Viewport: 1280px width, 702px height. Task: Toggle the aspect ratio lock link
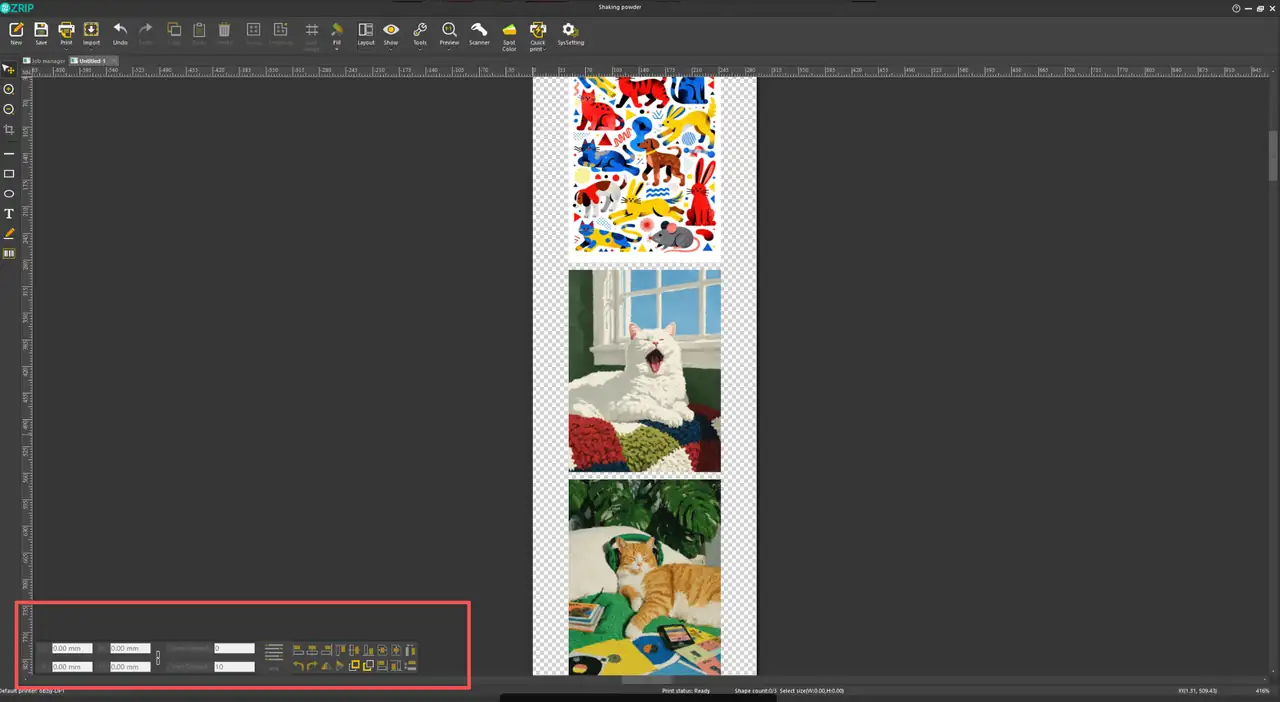(x=158, y=658)
